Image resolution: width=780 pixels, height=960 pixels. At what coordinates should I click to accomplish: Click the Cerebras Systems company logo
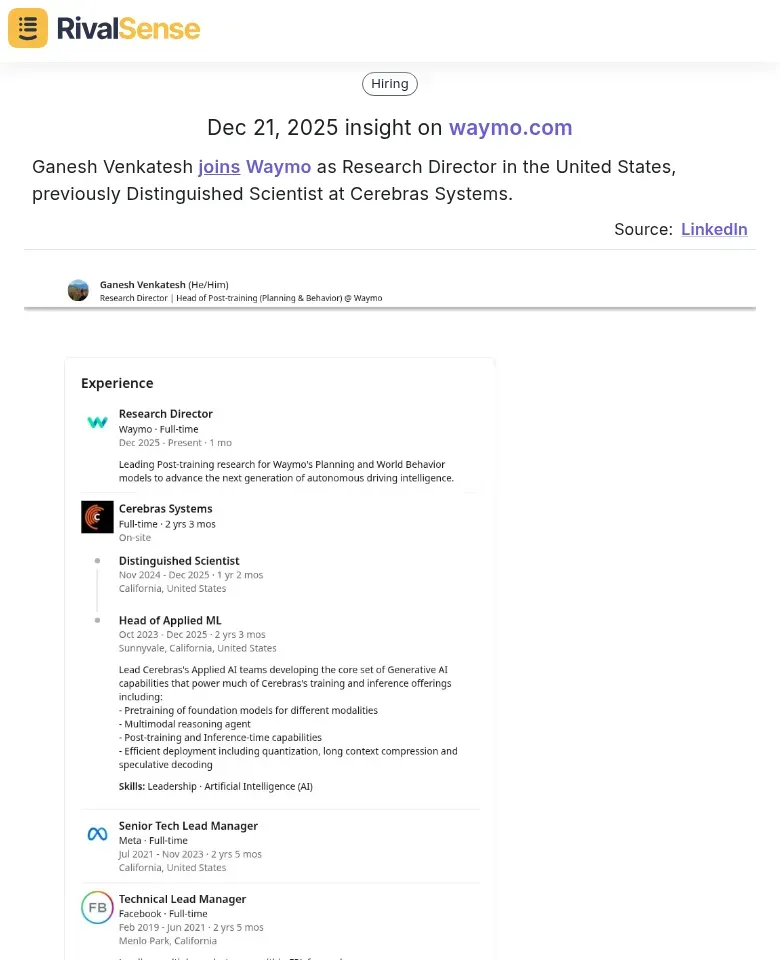(96, 516)
